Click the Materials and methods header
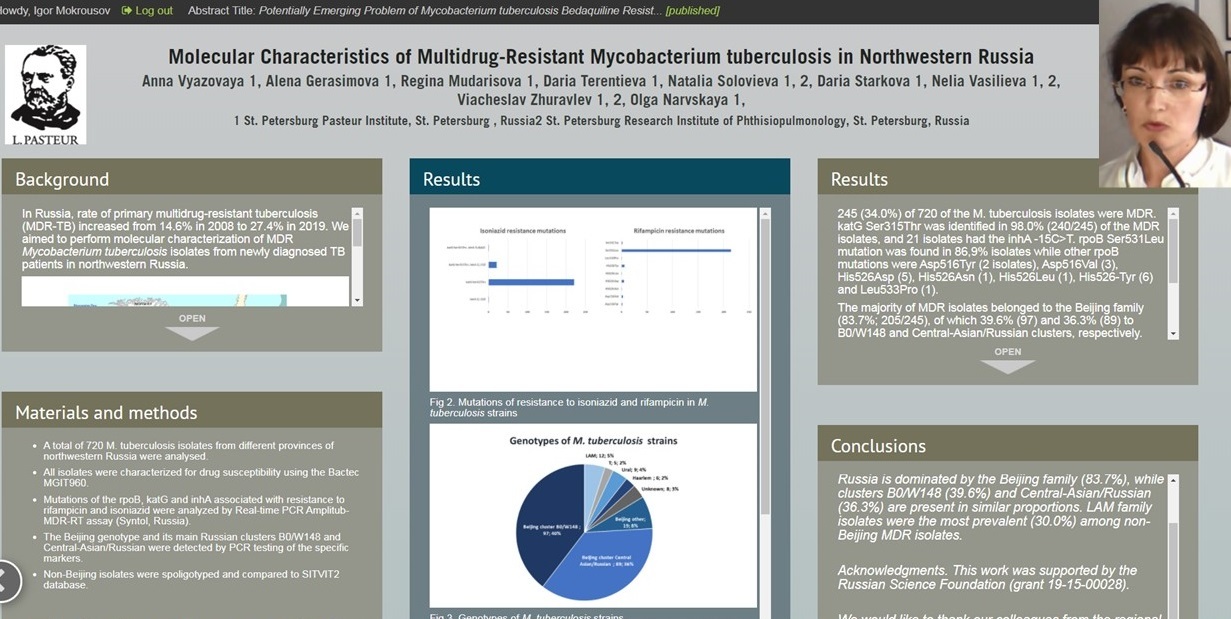The width and height of the screenshot is (1231, 619). pyautogui.click(x=192, y=411)
